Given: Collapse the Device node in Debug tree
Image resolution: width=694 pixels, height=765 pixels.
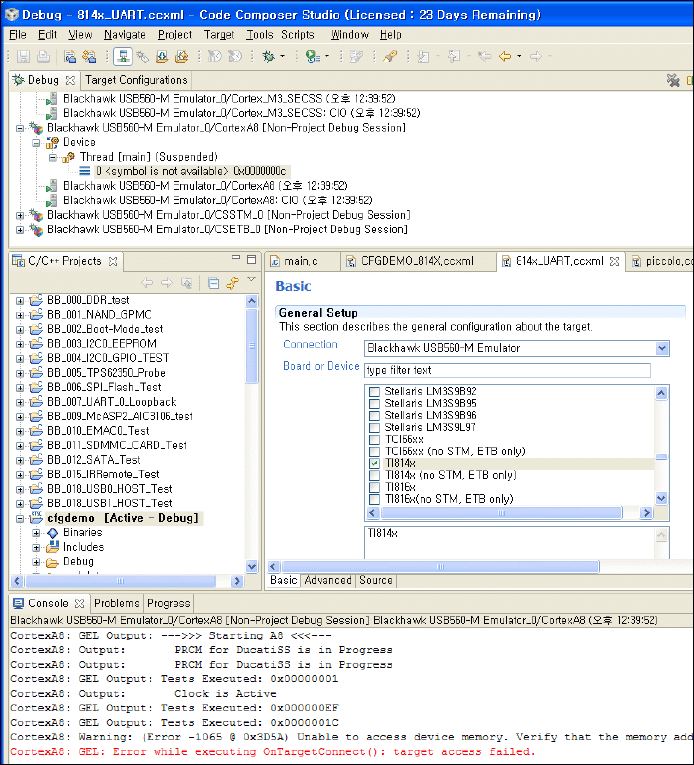Looking at the screenshot, I should [x=36, y=143].
